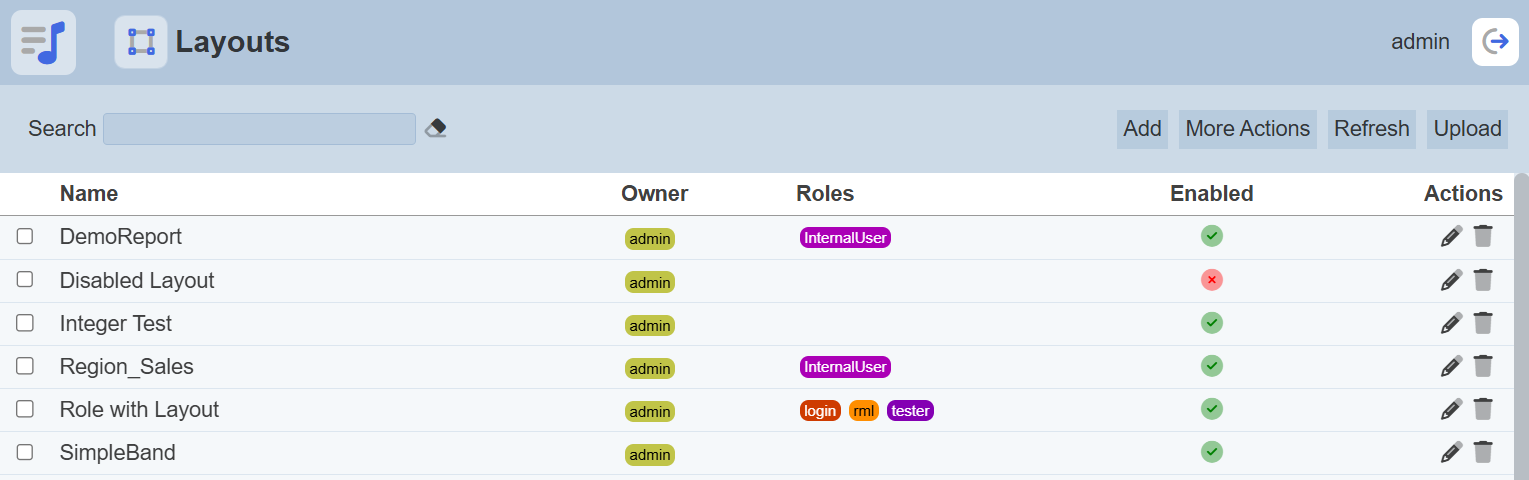
Task: Delete the Disabled Layout via trash icon
Action: point(1483,280)
